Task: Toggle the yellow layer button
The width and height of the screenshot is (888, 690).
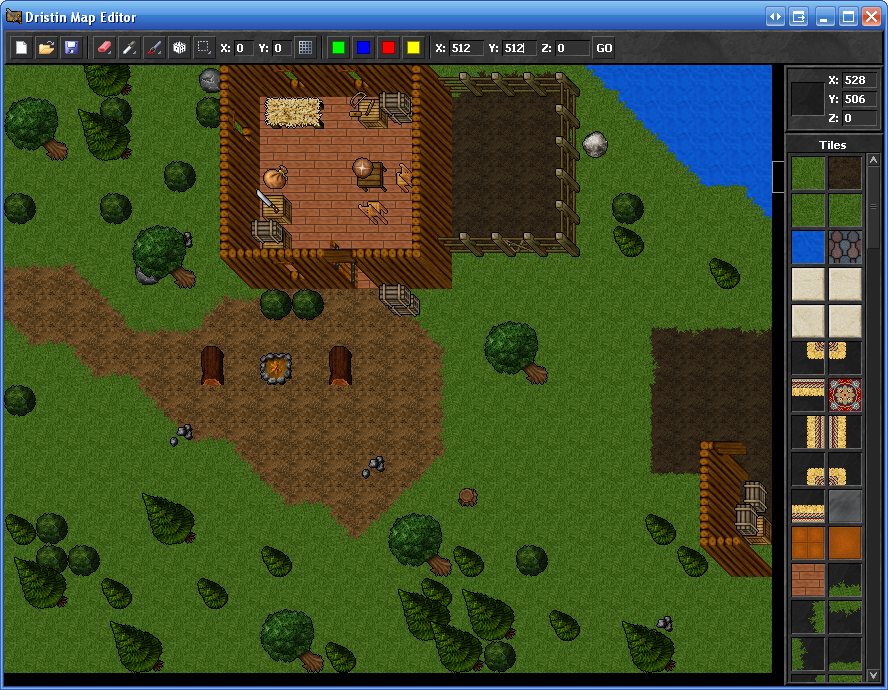Action: 413,48
